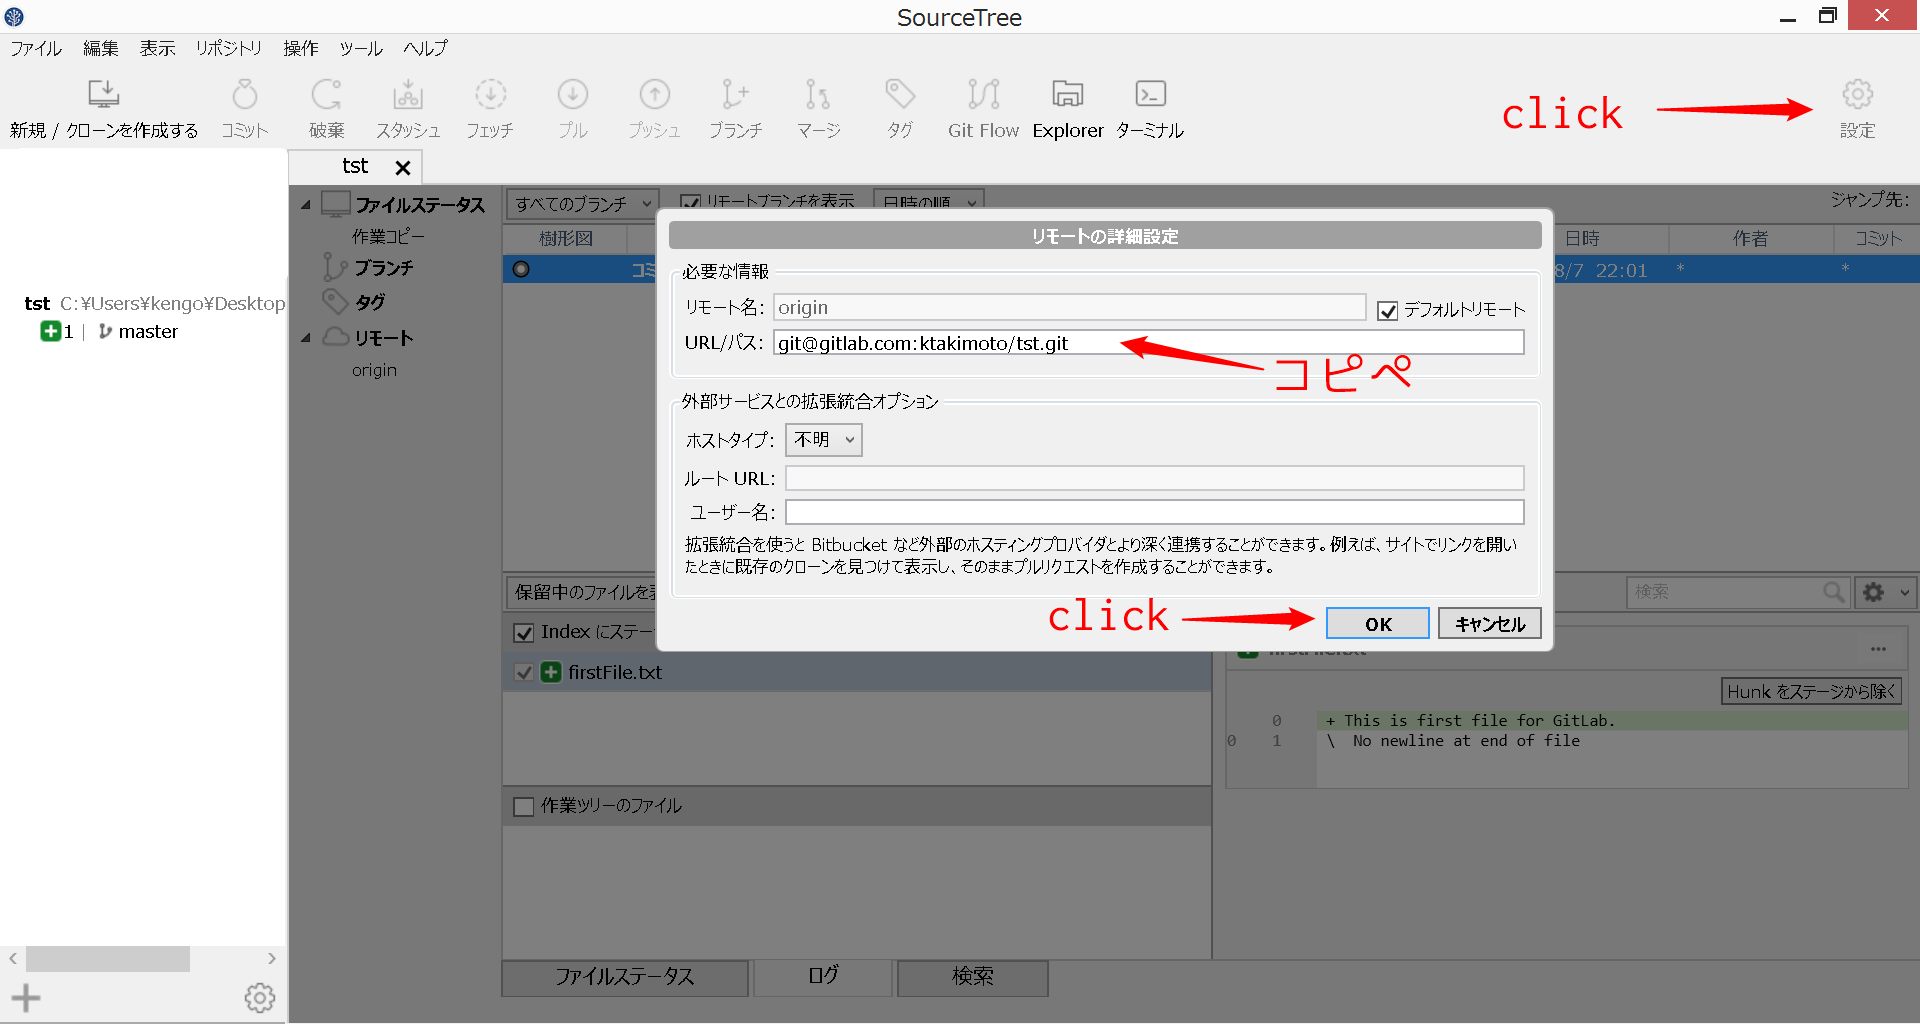
Task: Click the Push (プッシュ) toolbar icon
Action: (655, 94)
